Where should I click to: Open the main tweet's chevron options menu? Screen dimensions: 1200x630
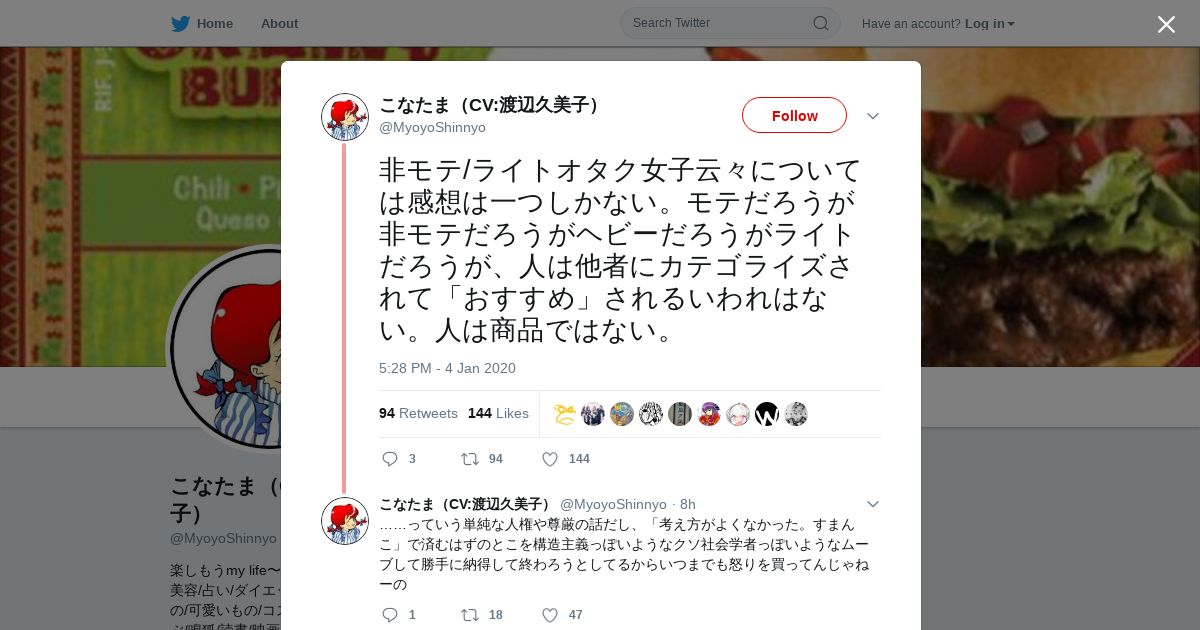(872, 116)
